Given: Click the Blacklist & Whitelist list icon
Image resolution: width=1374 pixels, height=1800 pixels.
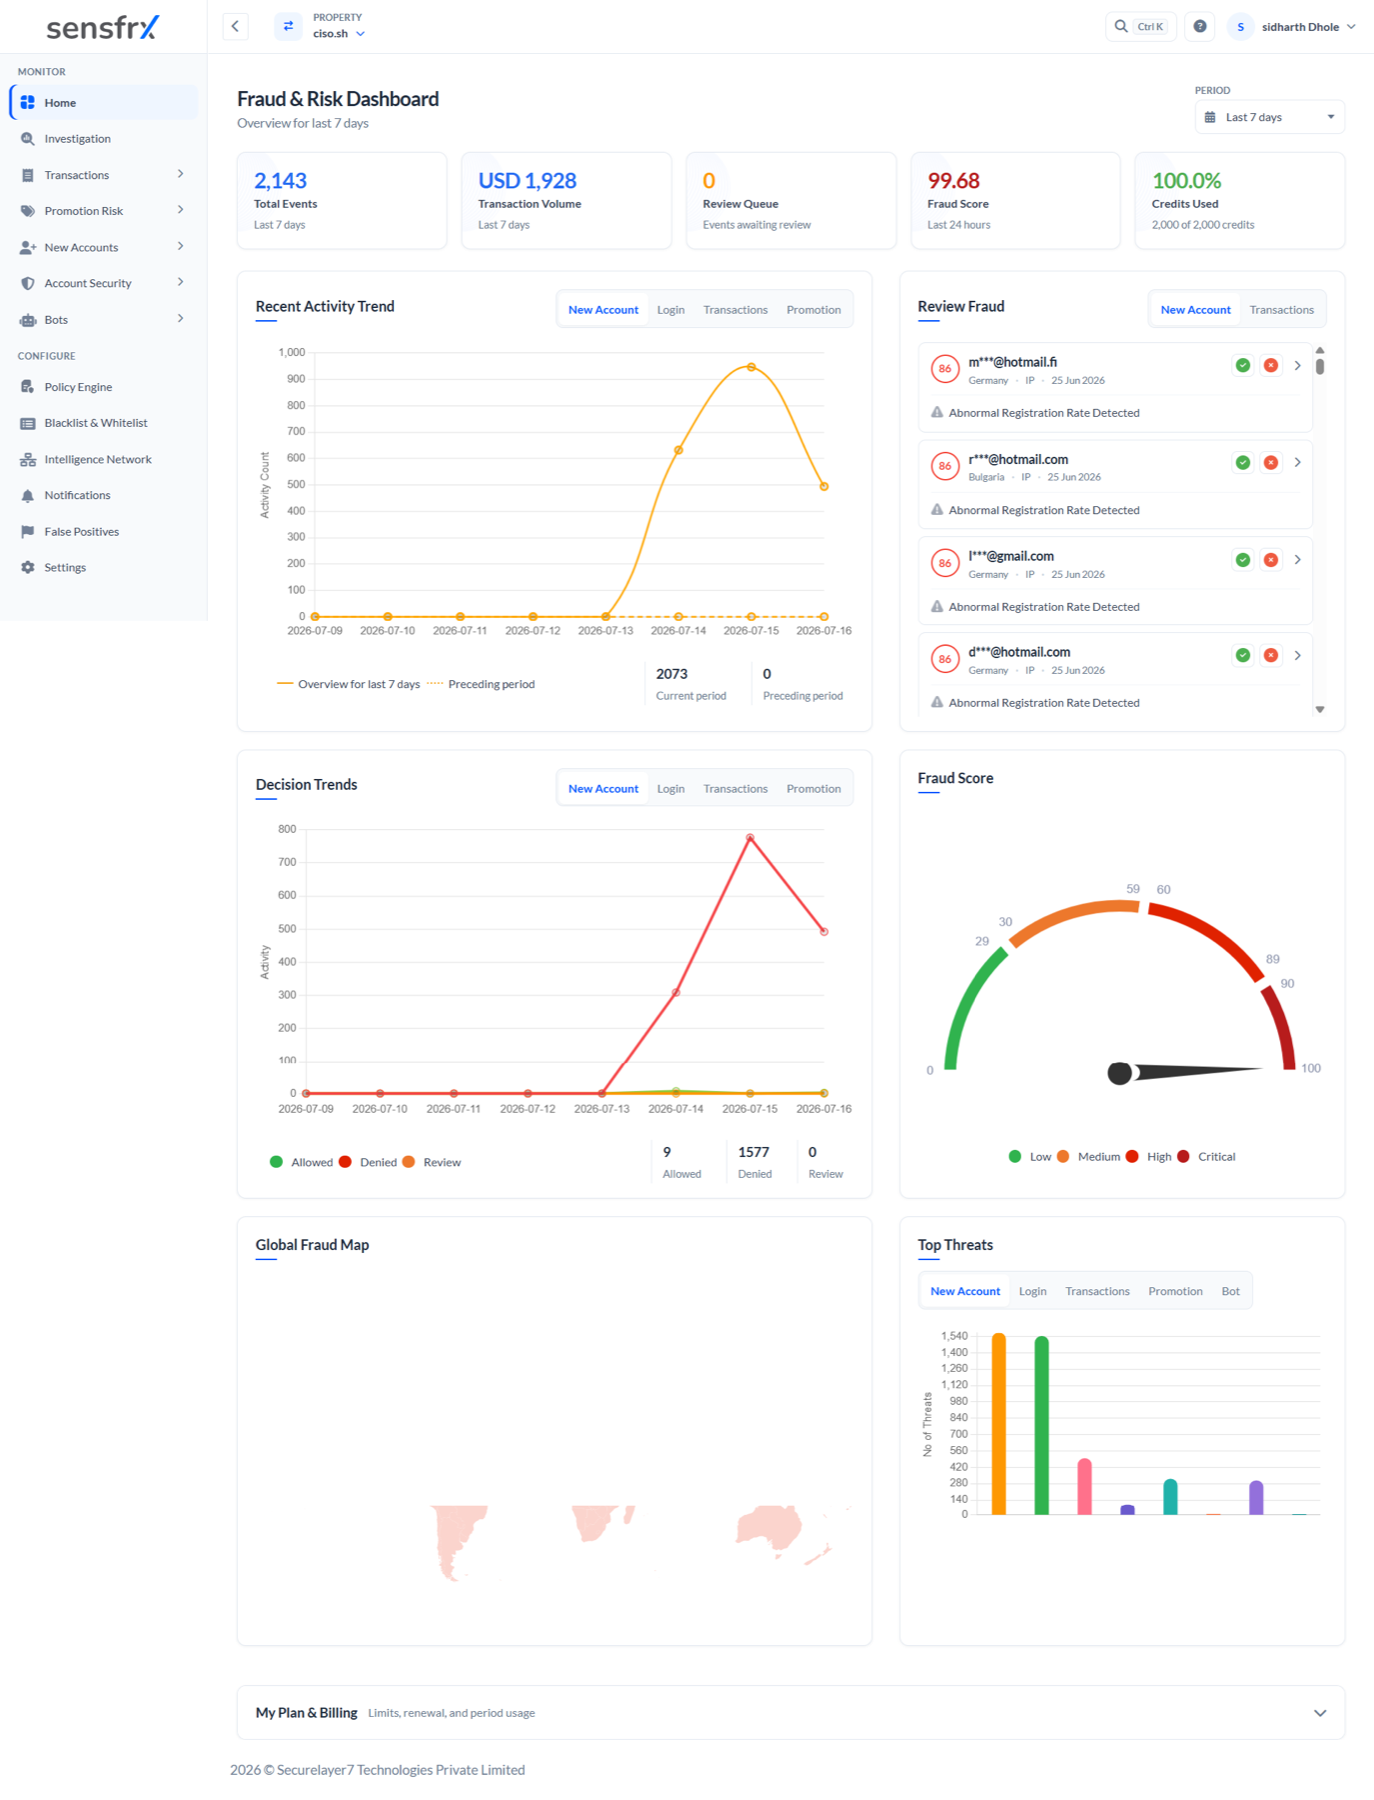Looking at the screenshot, I should [28, 423].
